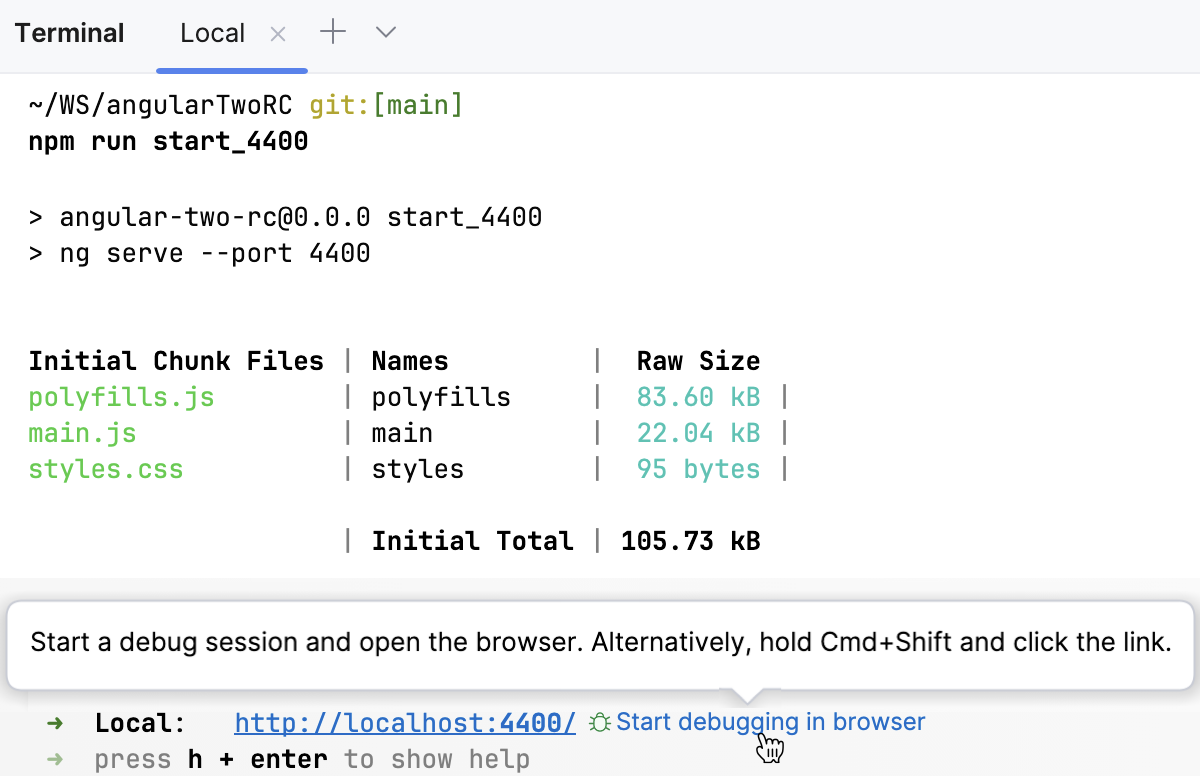Click the debug session tooltip popup
This screenshot has height=780, width=1200.
click(x=600, y=642)
